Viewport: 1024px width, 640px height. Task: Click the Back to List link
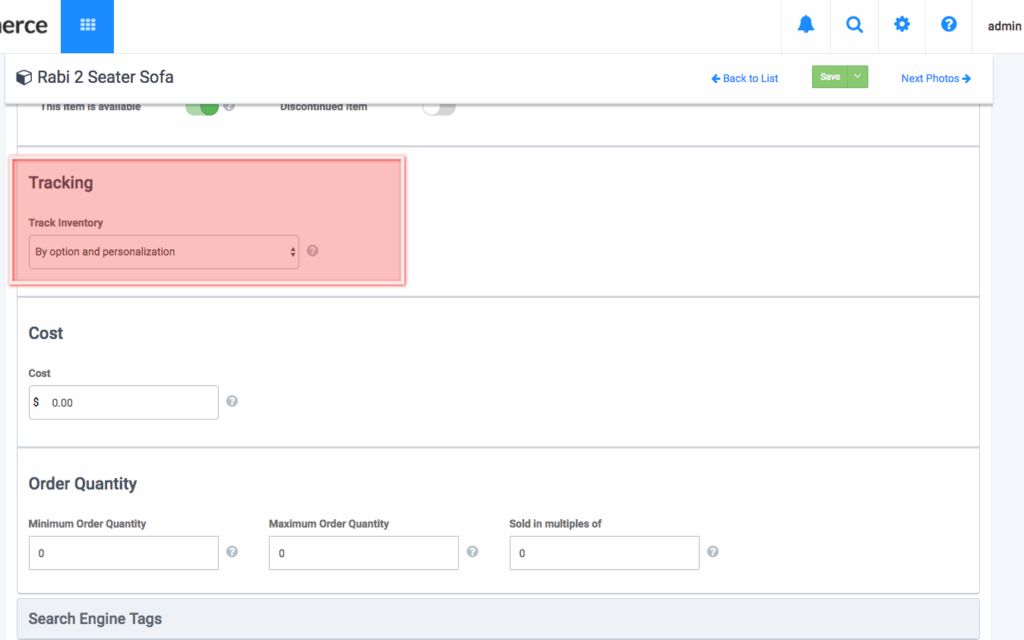click(745, 78)
